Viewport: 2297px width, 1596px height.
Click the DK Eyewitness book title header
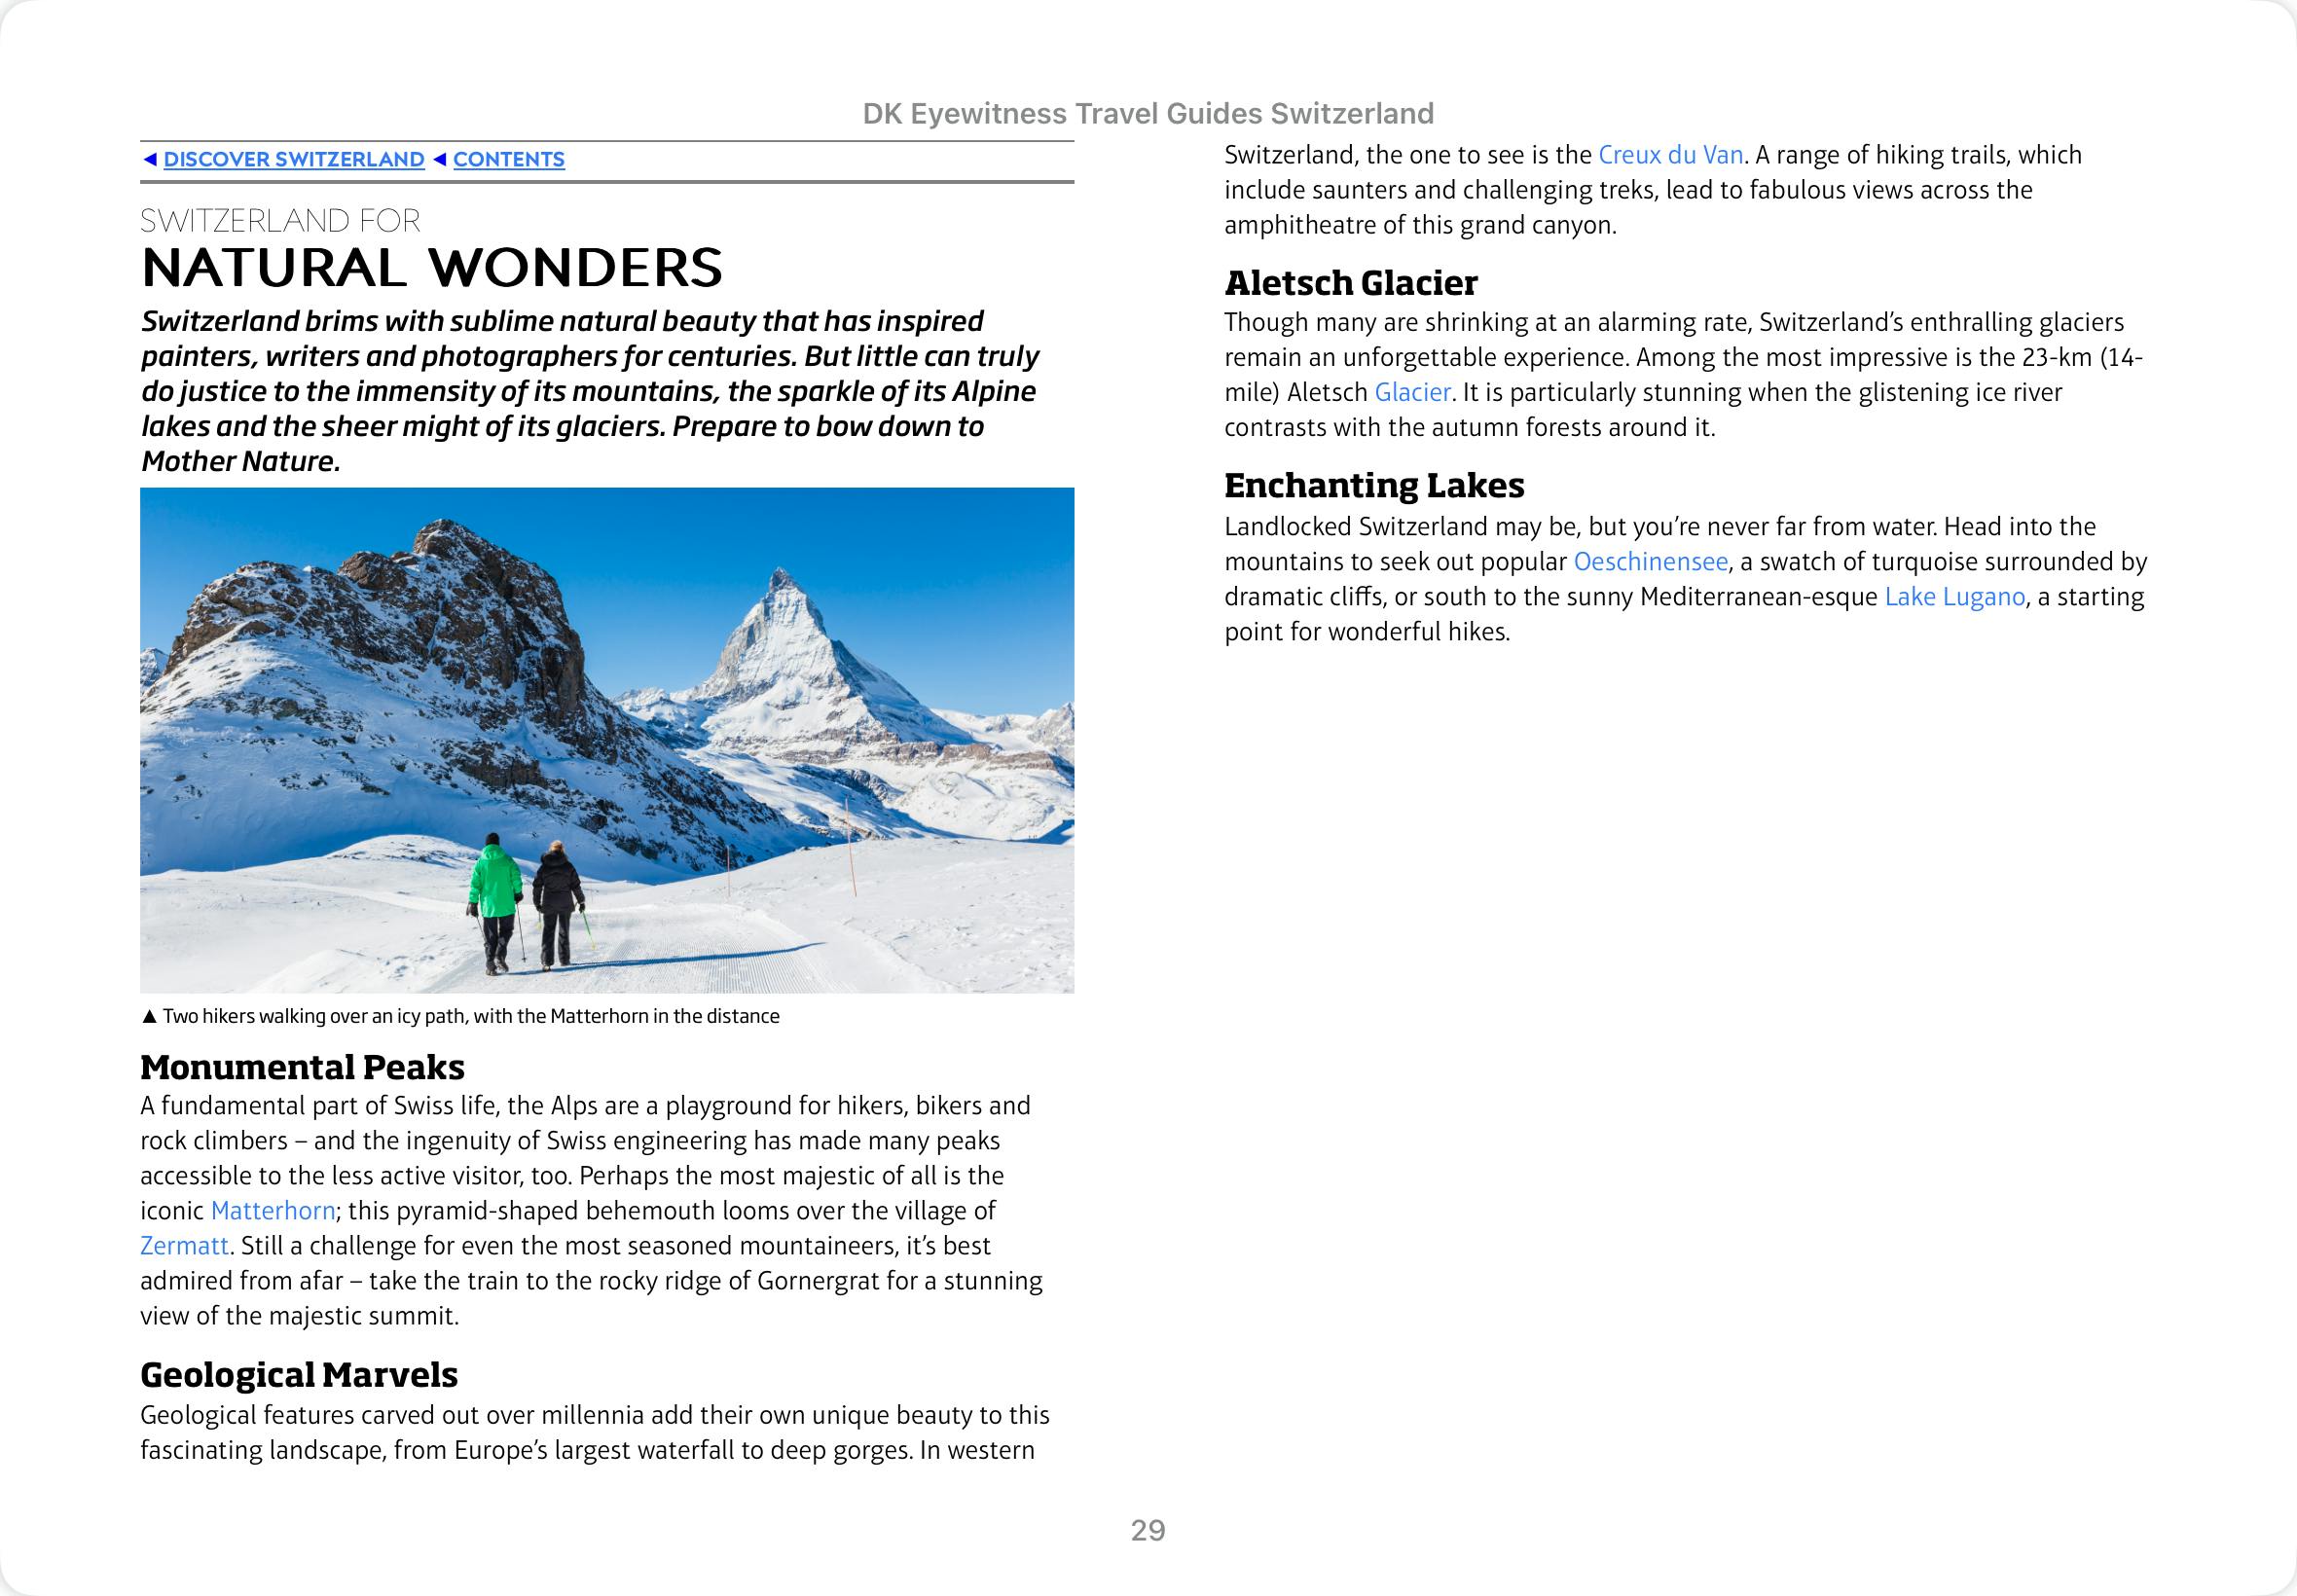point(1148,114)
